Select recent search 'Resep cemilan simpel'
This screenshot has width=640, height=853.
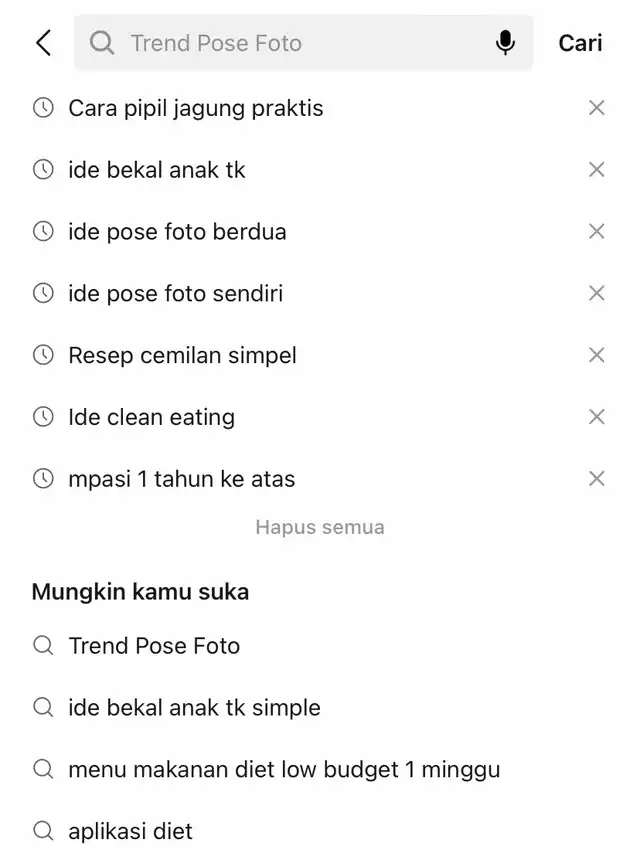[182, 355]
